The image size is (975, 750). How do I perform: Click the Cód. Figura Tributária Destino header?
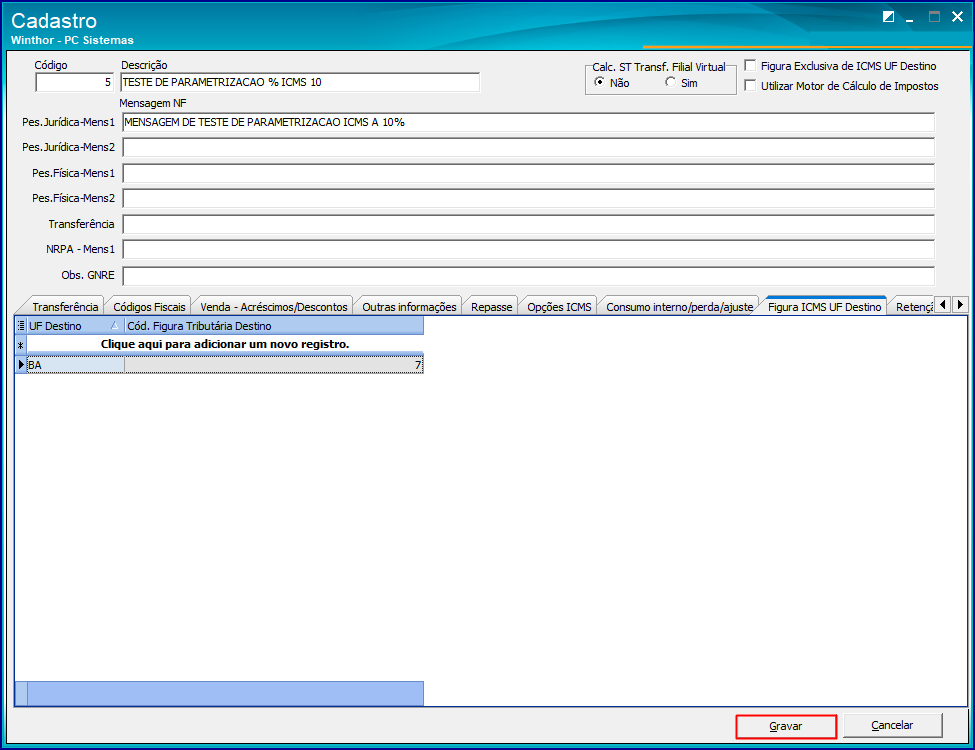274,325
